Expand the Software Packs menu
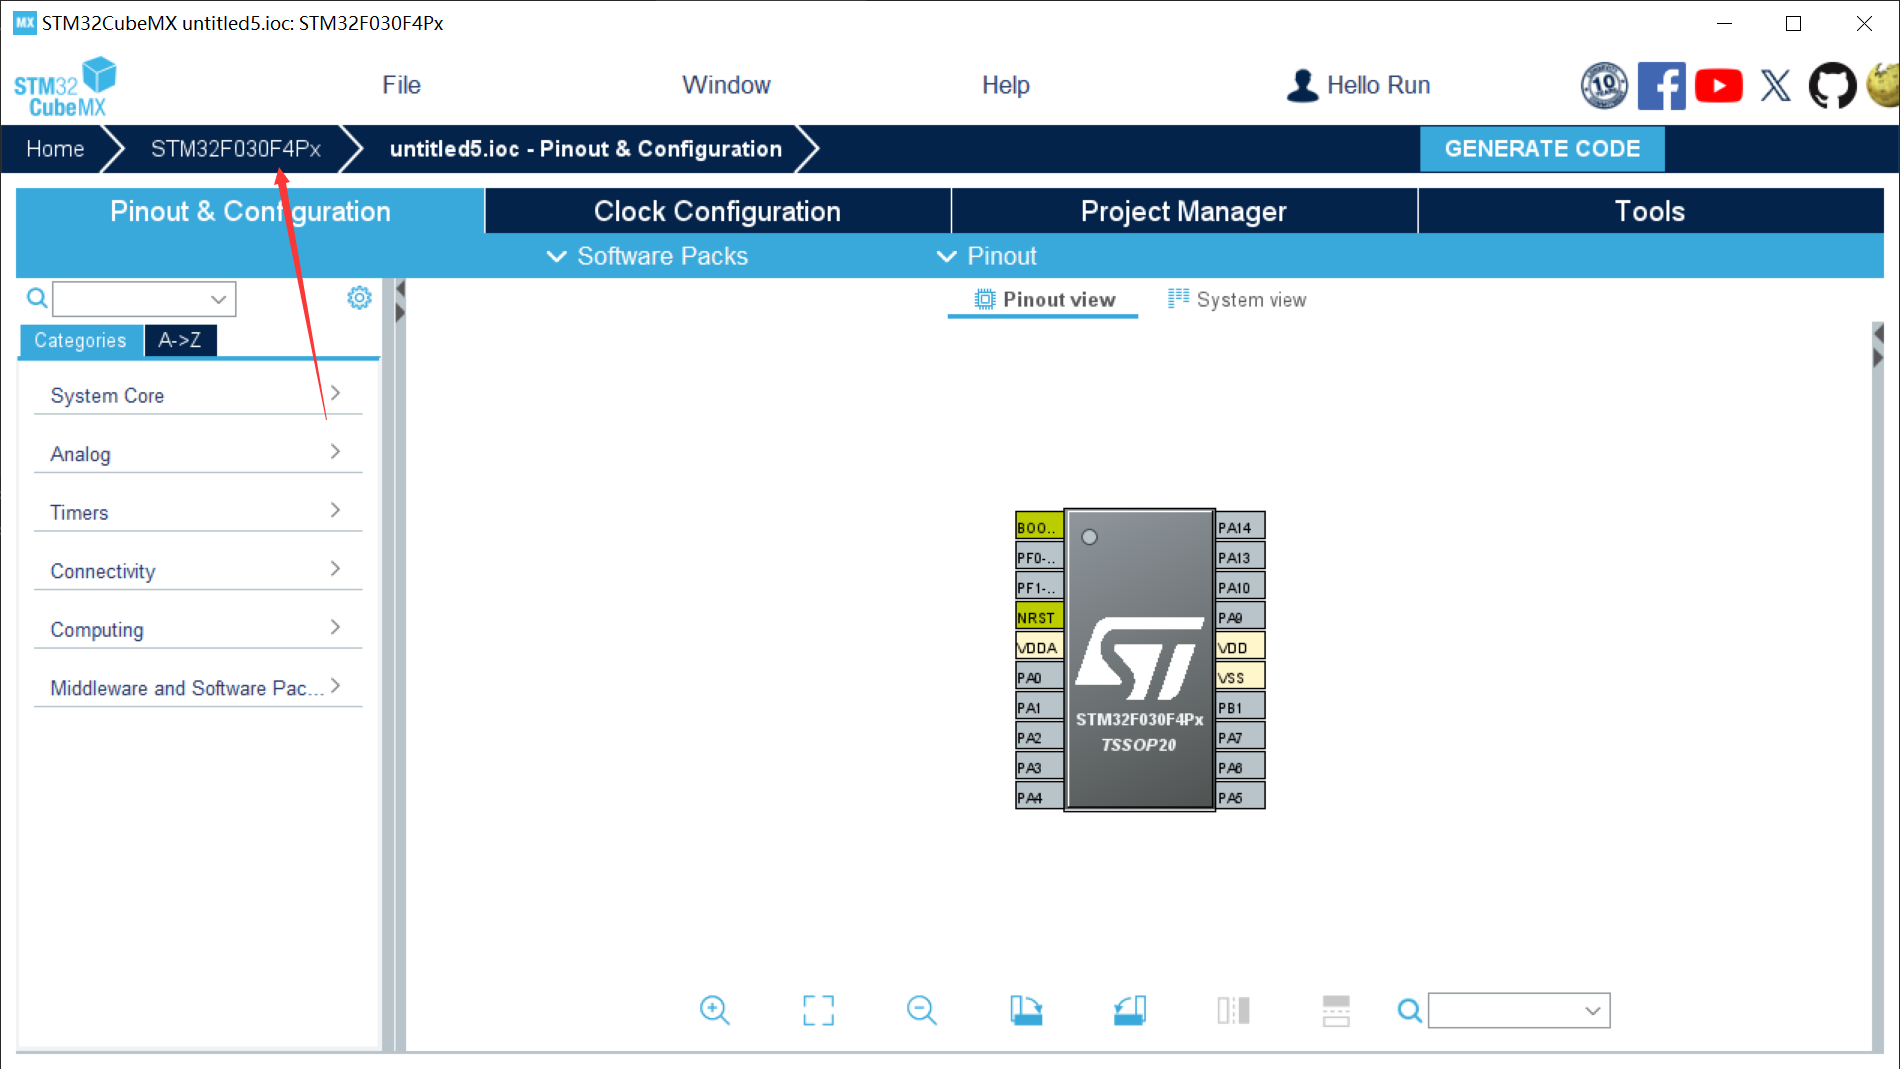This screenshot has width=1900, height=1069. click(647, 256)
